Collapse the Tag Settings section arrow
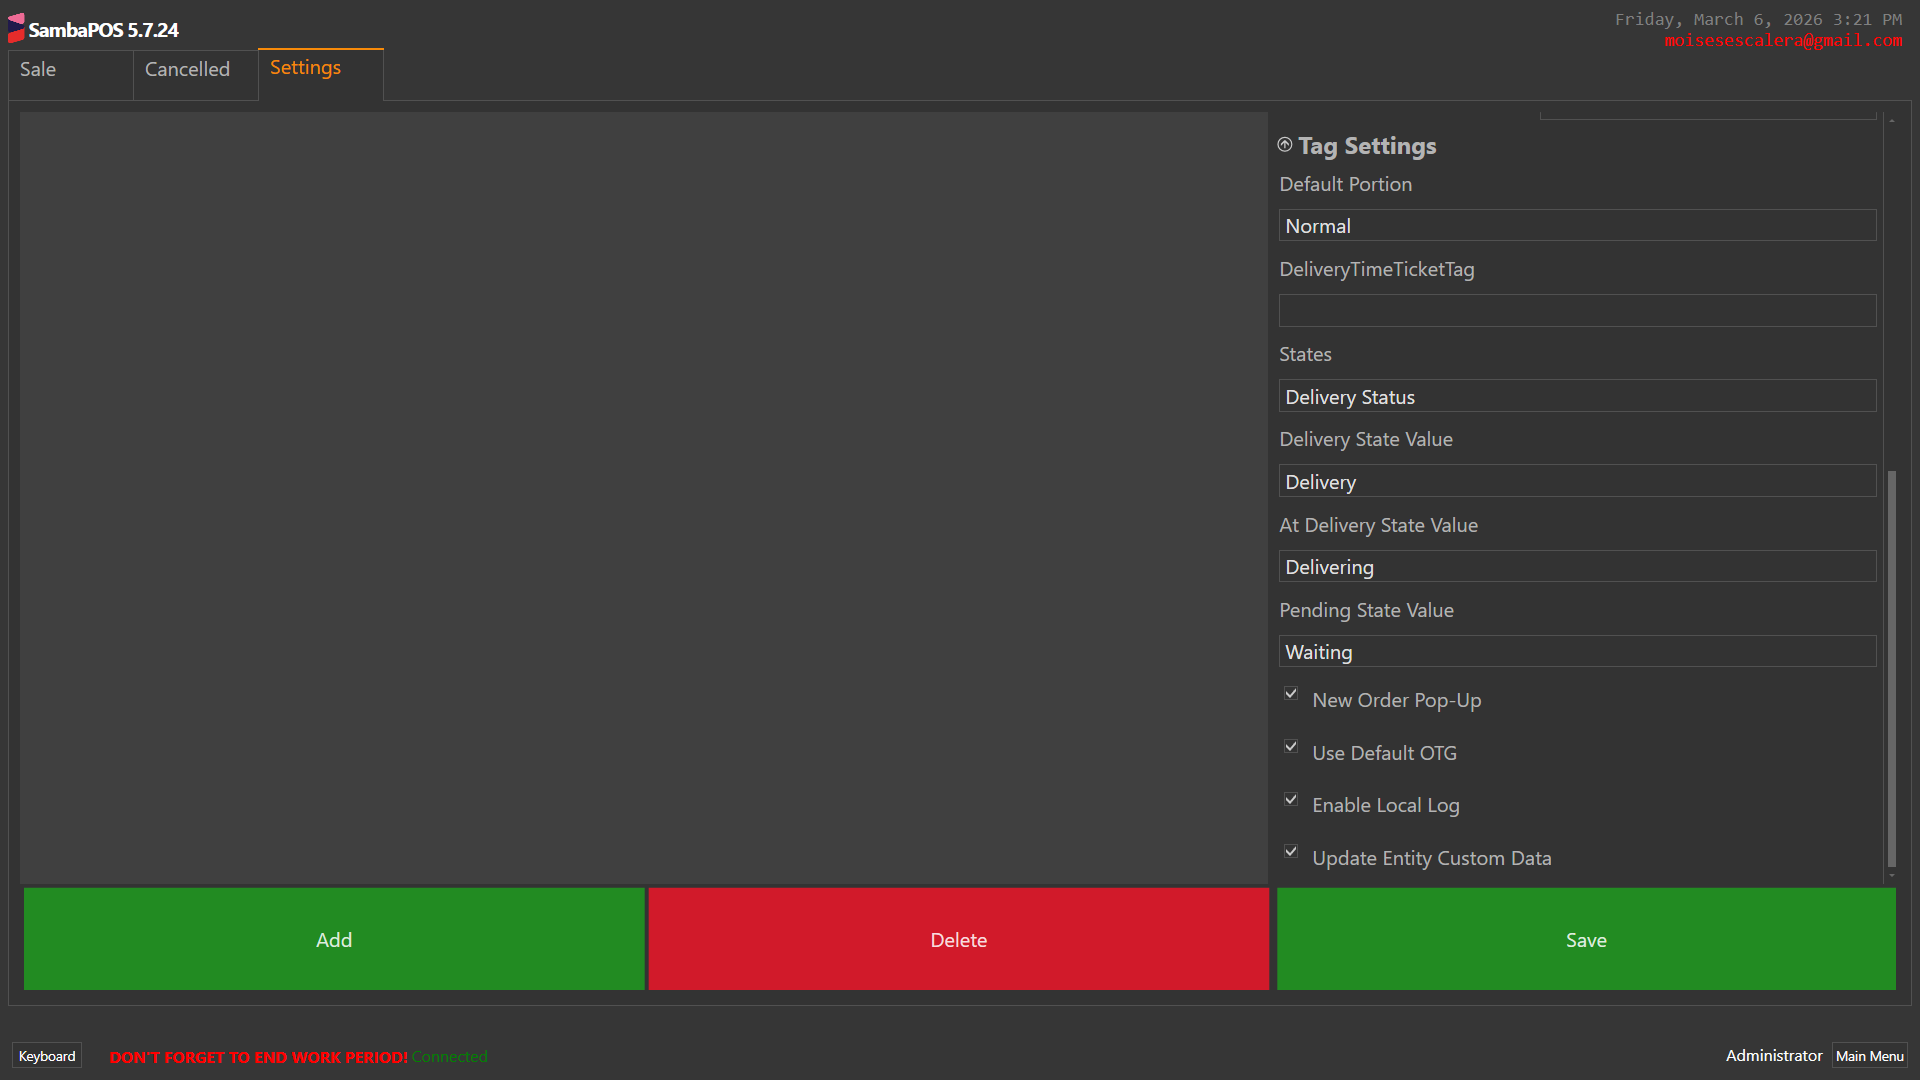1920x1080 pixels. [x=1285, y=145]
